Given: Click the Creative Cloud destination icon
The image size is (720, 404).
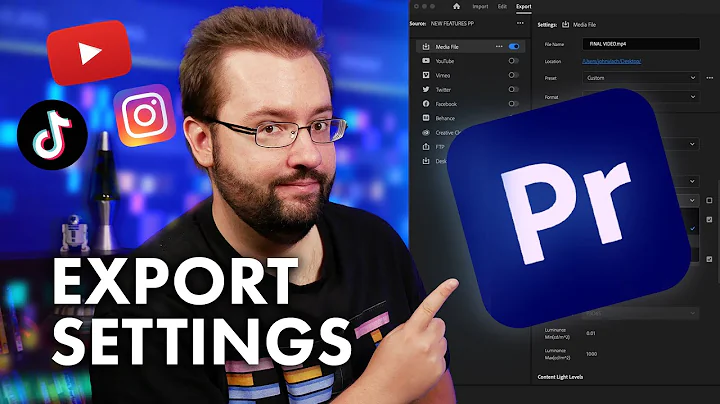Looking at the screenshot, I should [426, 132].
